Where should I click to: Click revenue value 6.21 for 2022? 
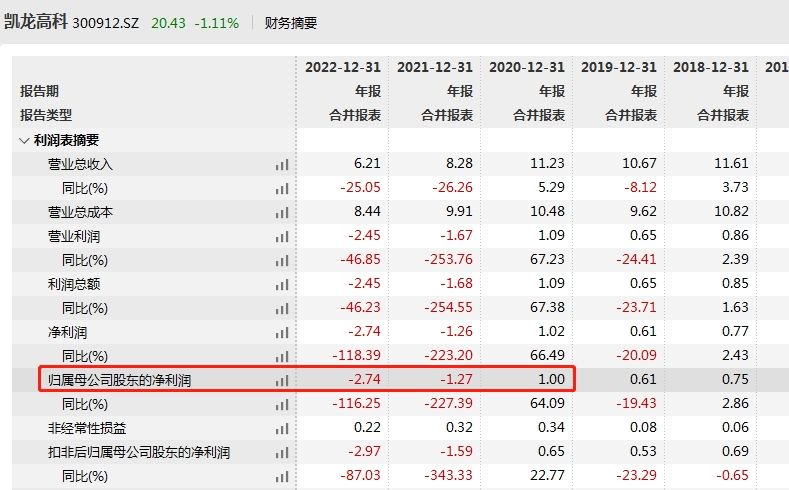(367, 164)
